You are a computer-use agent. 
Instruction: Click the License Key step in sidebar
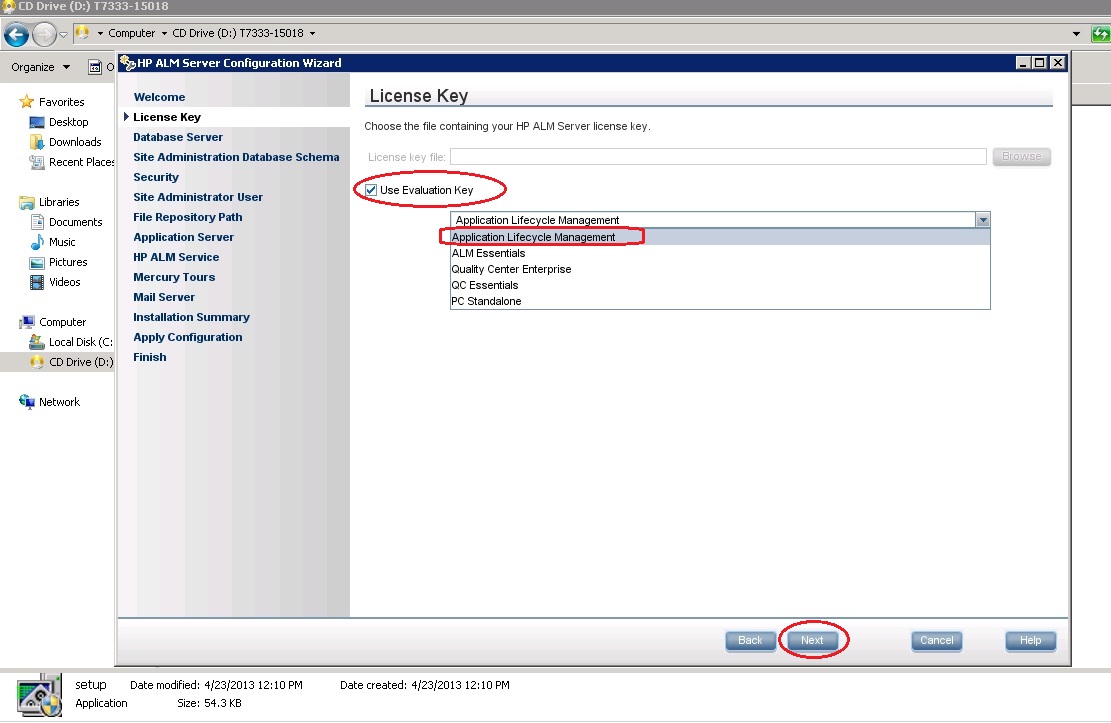[x=167, y=117]
